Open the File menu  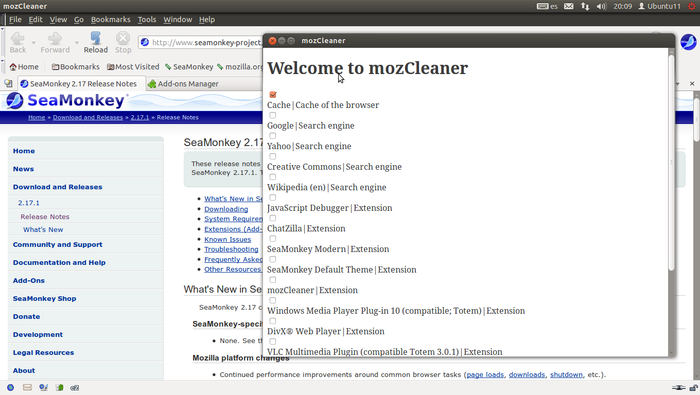tap(15, 20)
